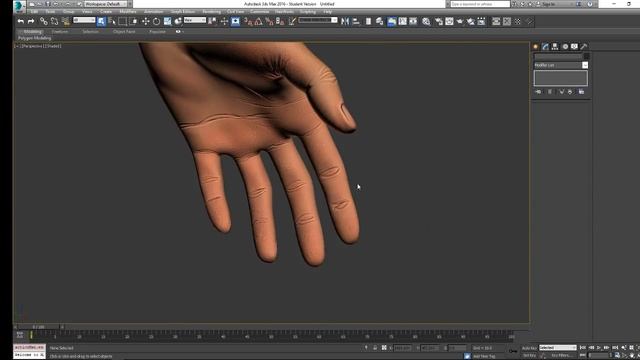The width and height of the screenshot is (640, 360).
Task: Toggle the 3D Snaps icon
Action: tap(248, 21)
